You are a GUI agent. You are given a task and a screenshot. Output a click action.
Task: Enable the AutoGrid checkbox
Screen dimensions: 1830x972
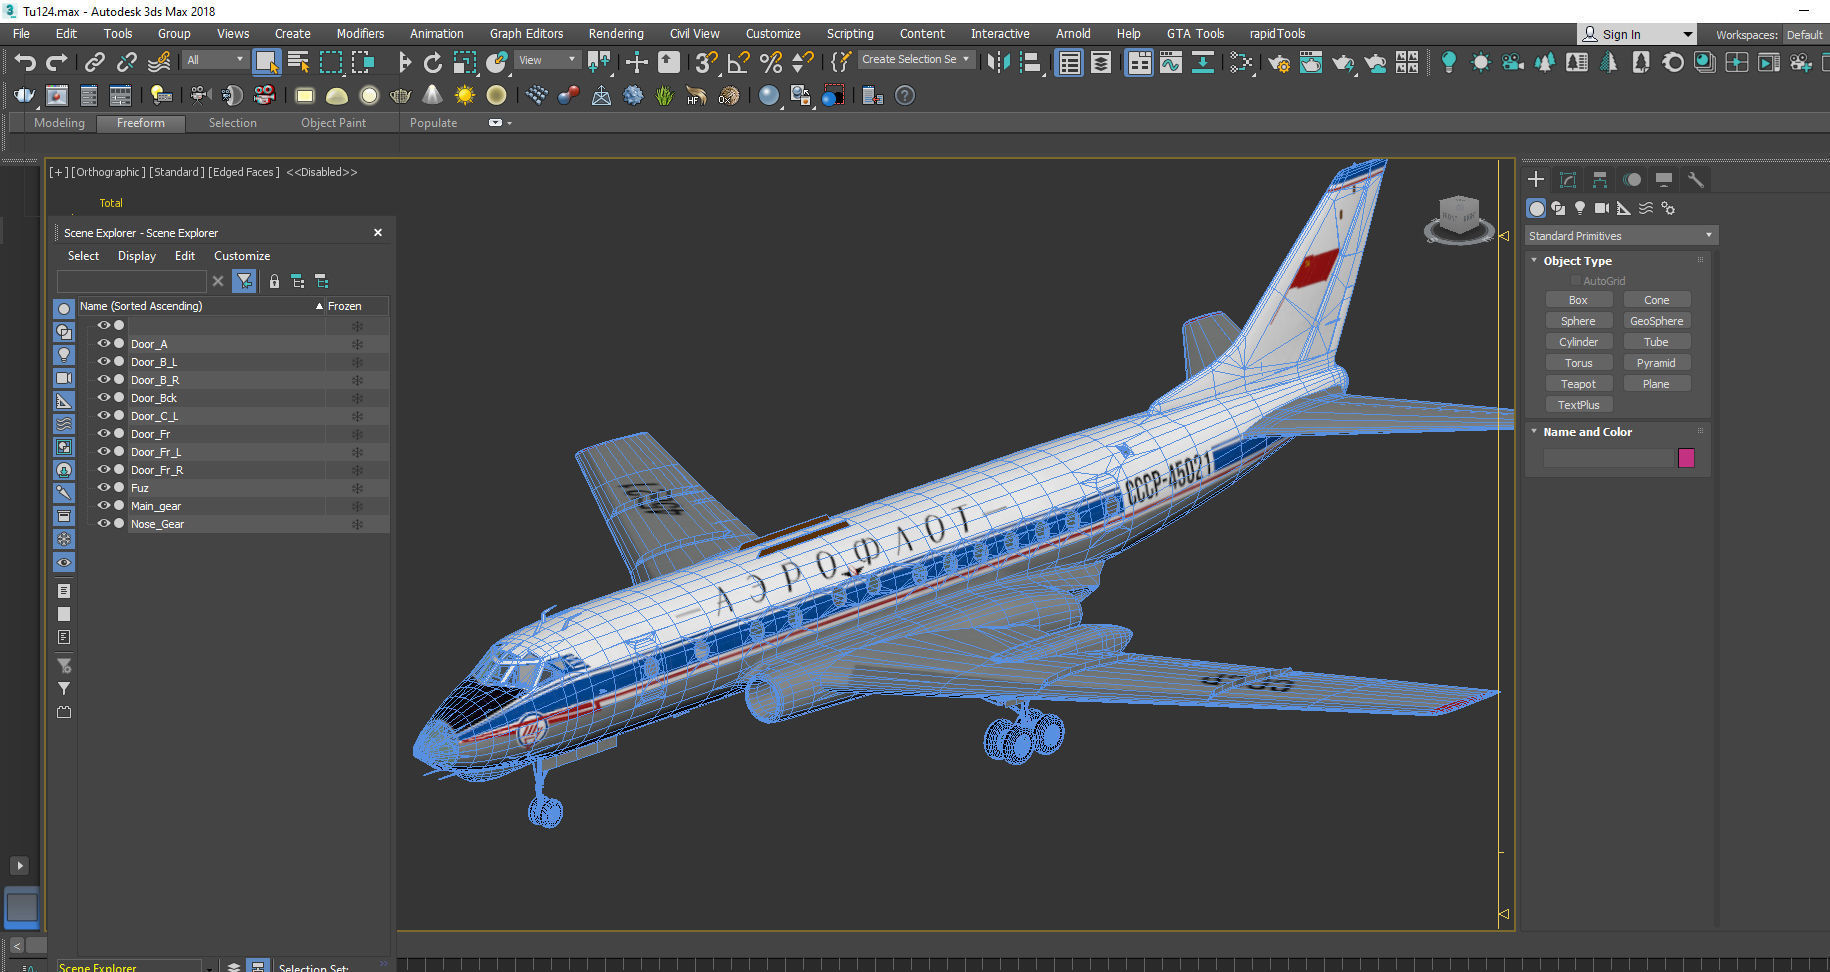[1576, 281]
